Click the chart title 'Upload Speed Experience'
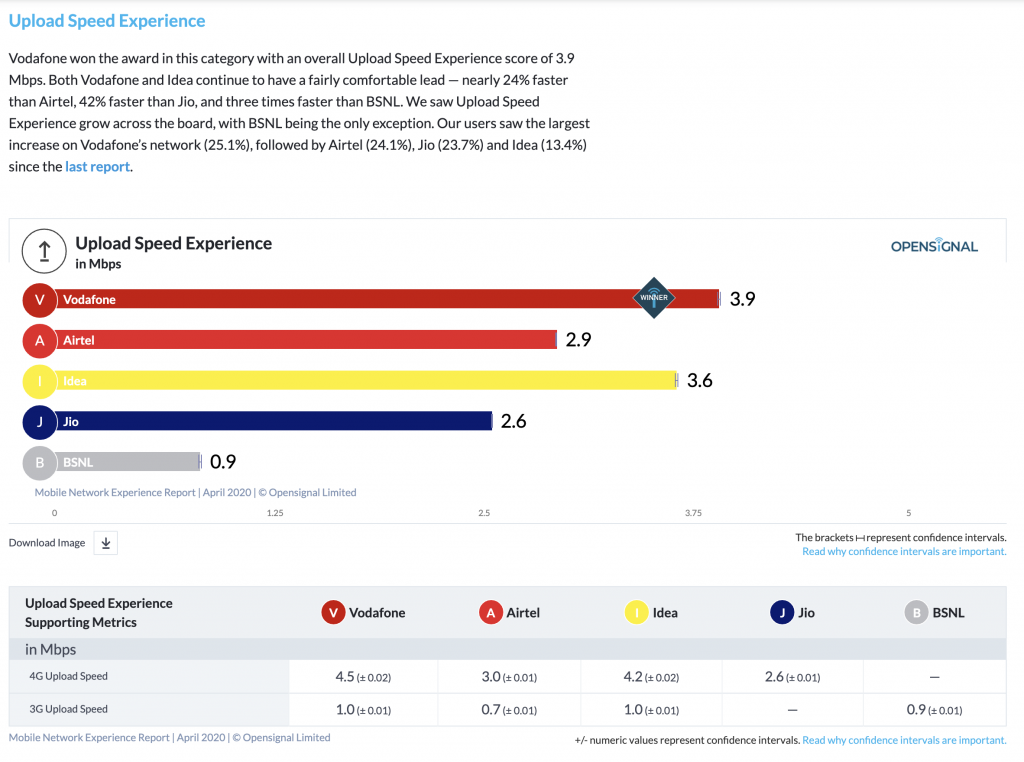Viewport: 1024px width, 762px height. 174,243
